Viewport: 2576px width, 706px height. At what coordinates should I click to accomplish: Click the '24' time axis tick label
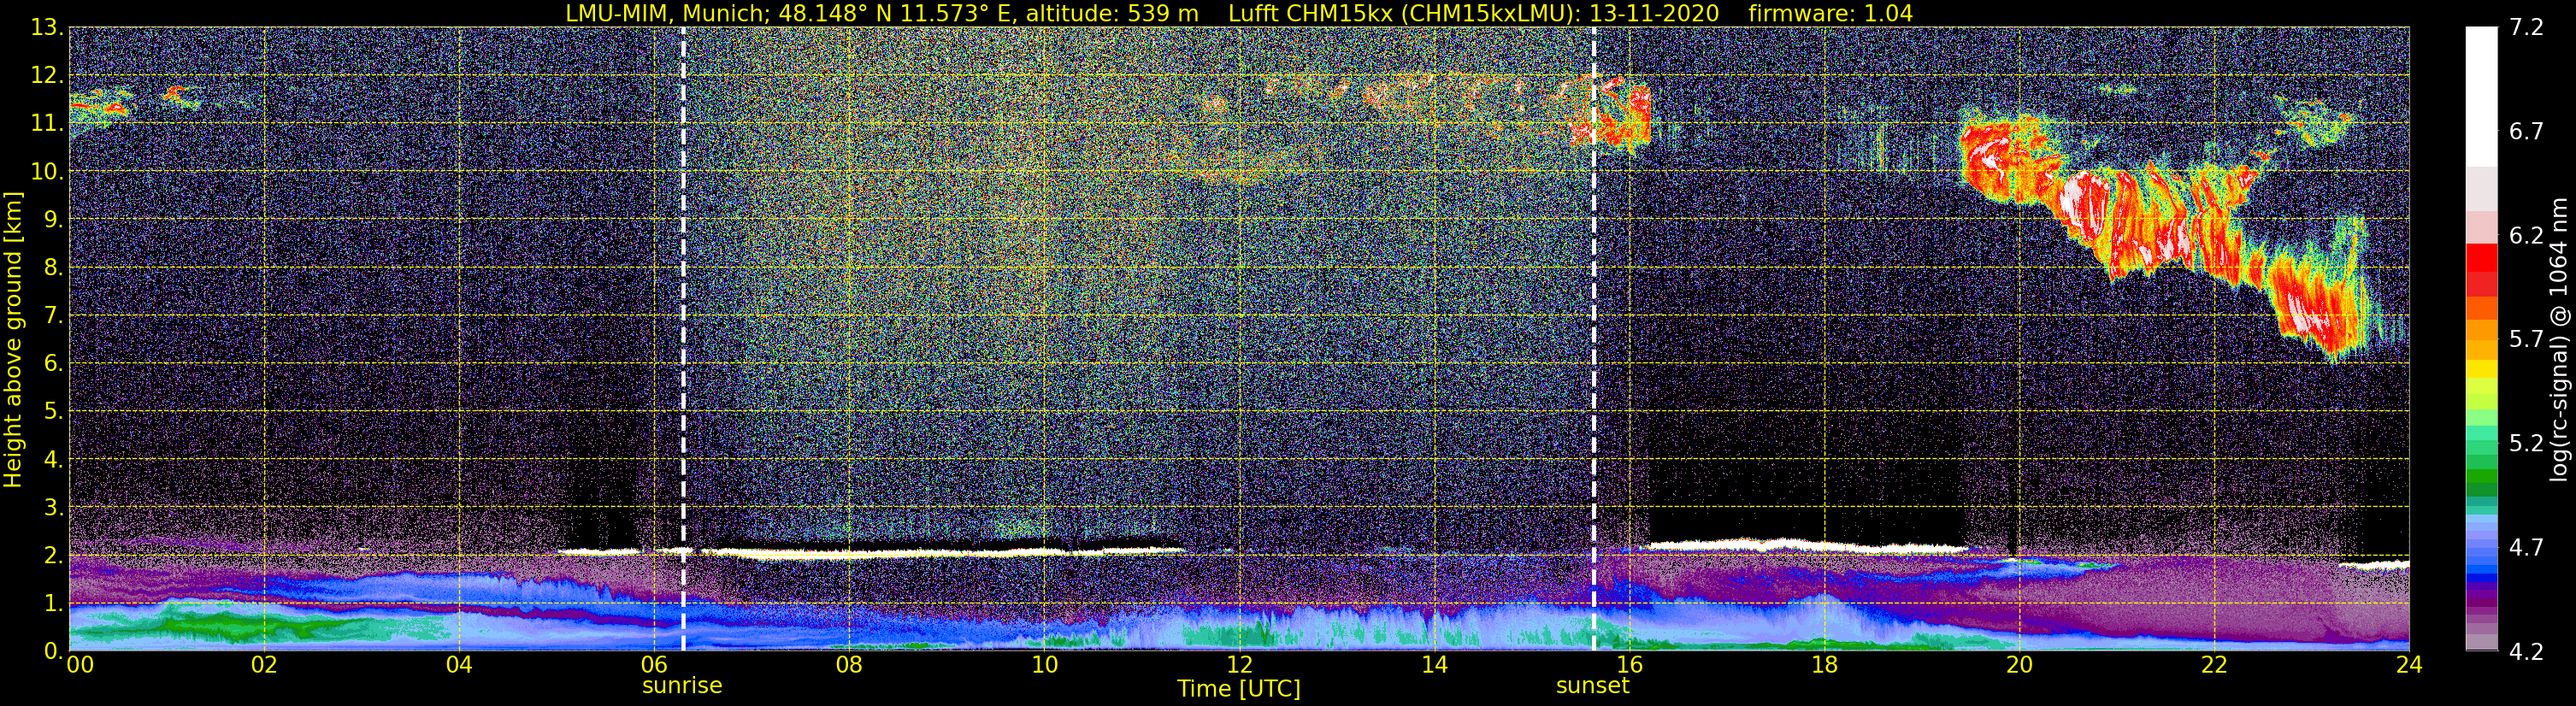tap(2408, 665)
